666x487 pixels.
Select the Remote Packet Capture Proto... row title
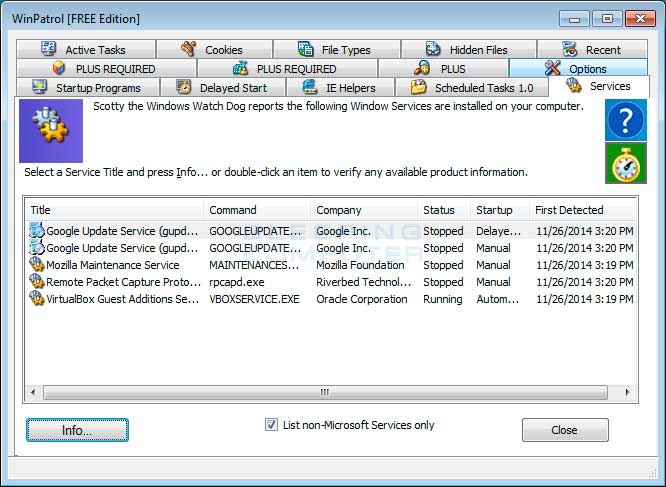123,282
